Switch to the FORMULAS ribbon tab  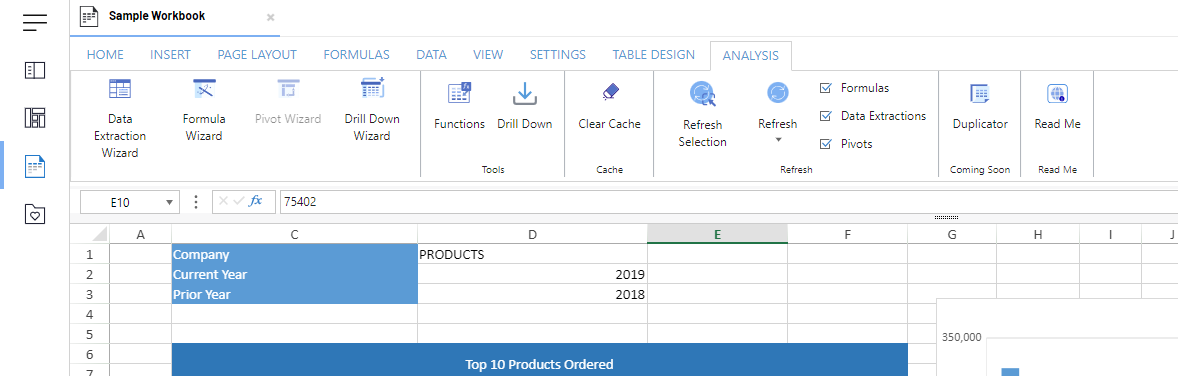coord(356,54)
